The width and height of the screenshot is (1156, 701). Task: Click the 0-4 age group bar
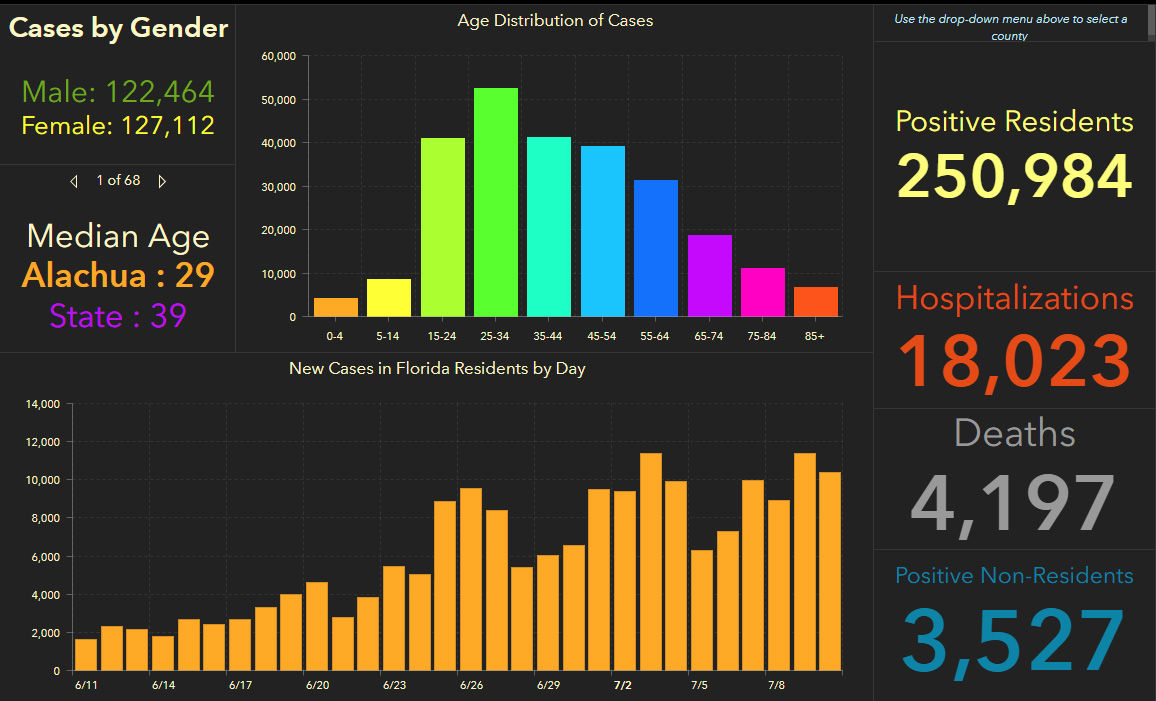[336, 307]
